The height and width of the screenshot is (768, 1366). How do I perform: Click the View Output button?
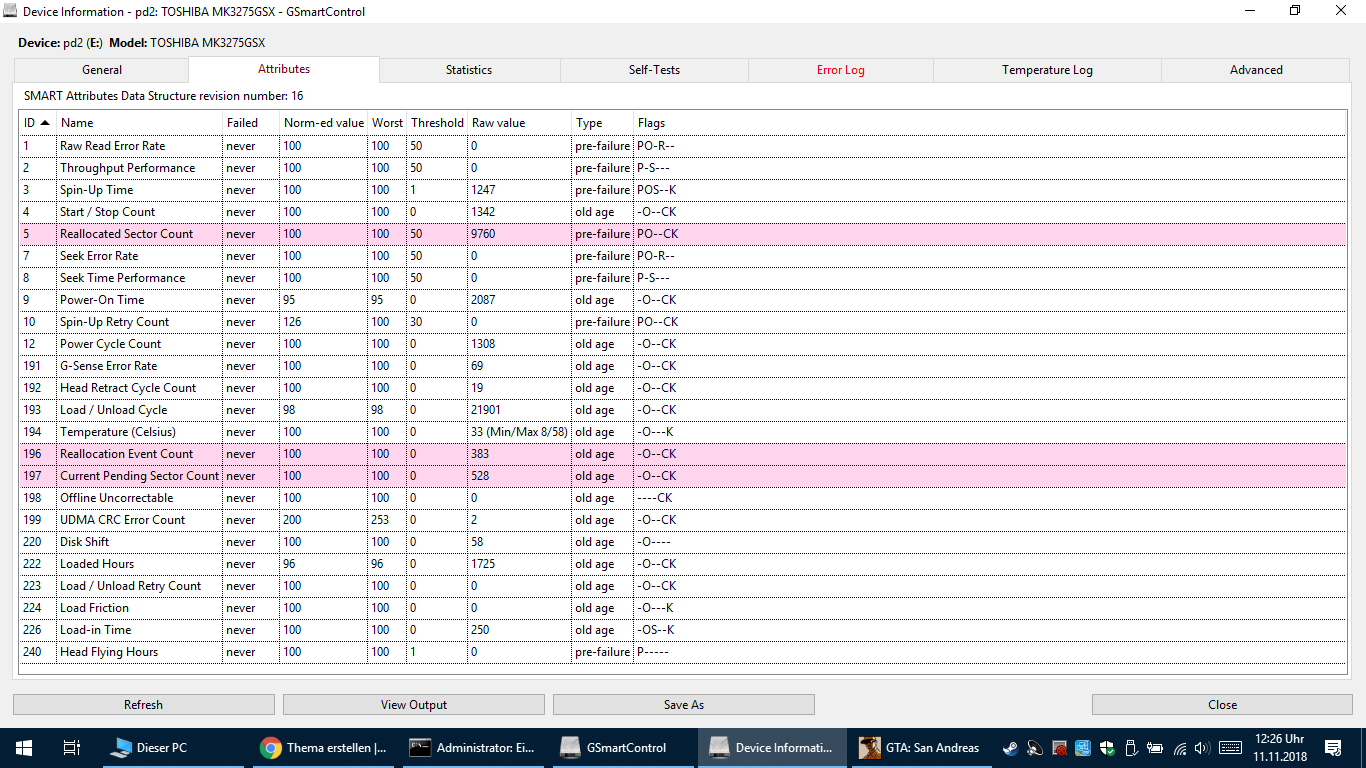coord(414,705)
